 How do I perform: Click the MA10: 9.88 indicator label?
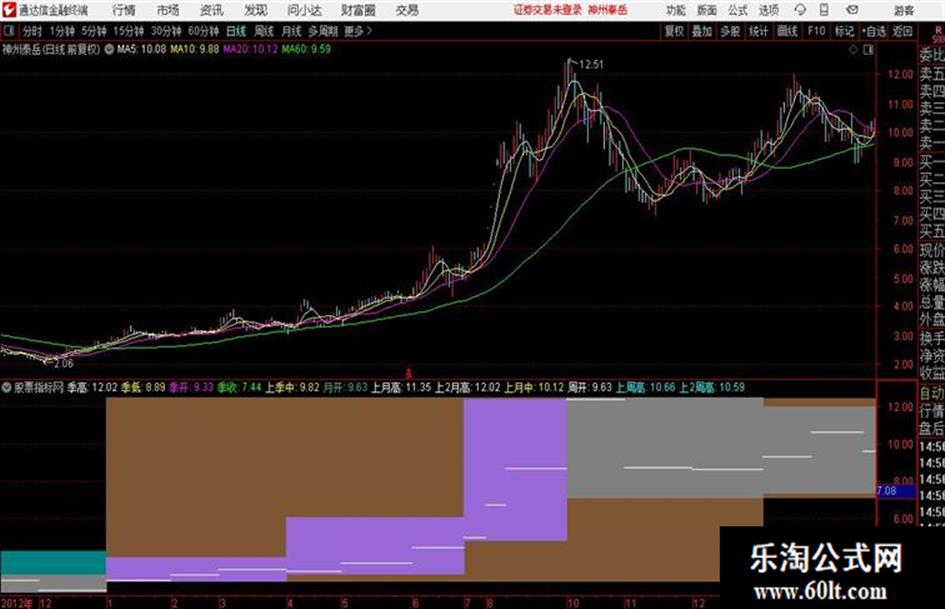[195, 49]
